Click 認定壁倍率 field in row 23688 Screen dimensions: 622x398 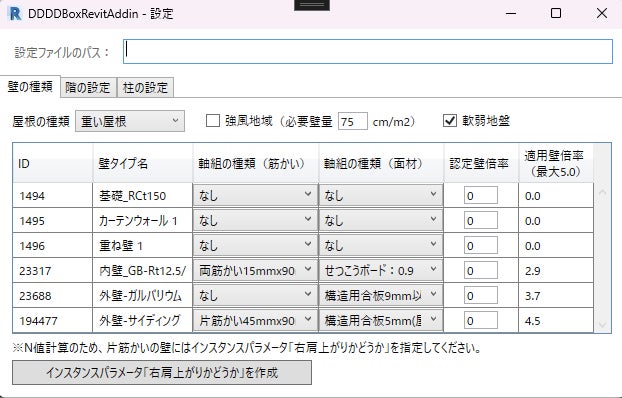coord(481,295)
